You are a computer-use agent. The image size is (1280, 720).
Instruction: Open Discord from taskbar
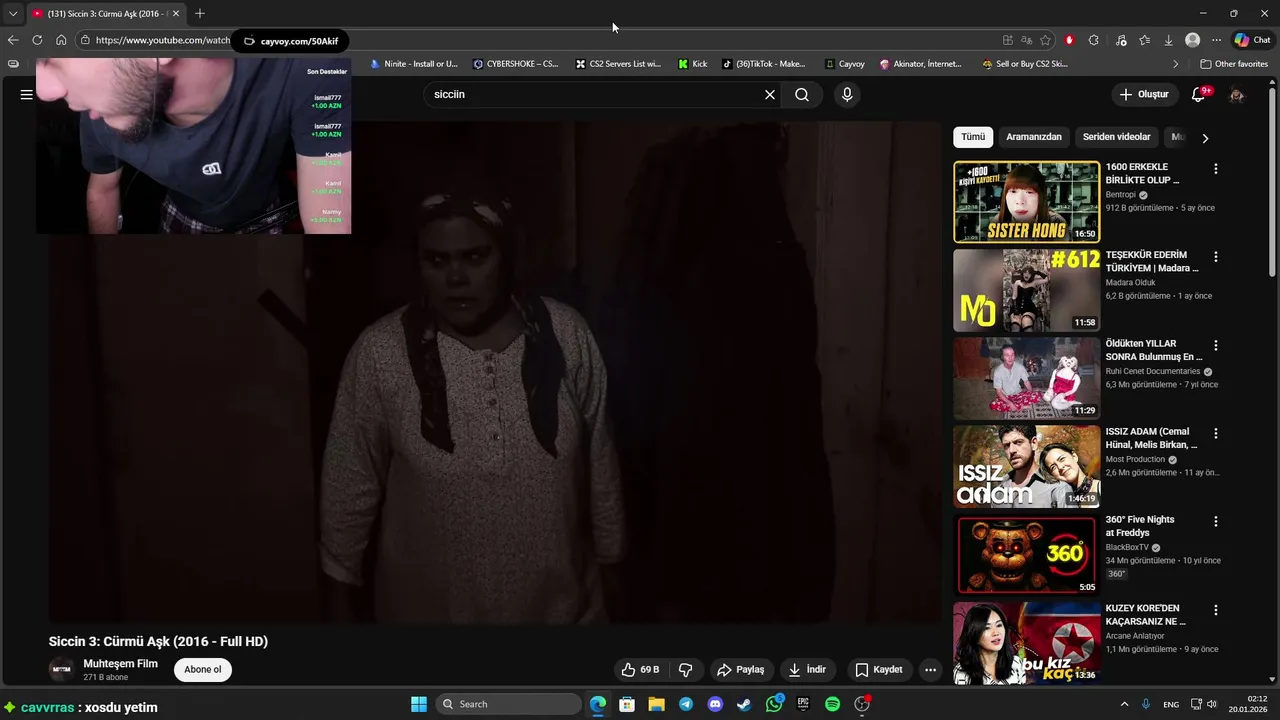(715, 704)
